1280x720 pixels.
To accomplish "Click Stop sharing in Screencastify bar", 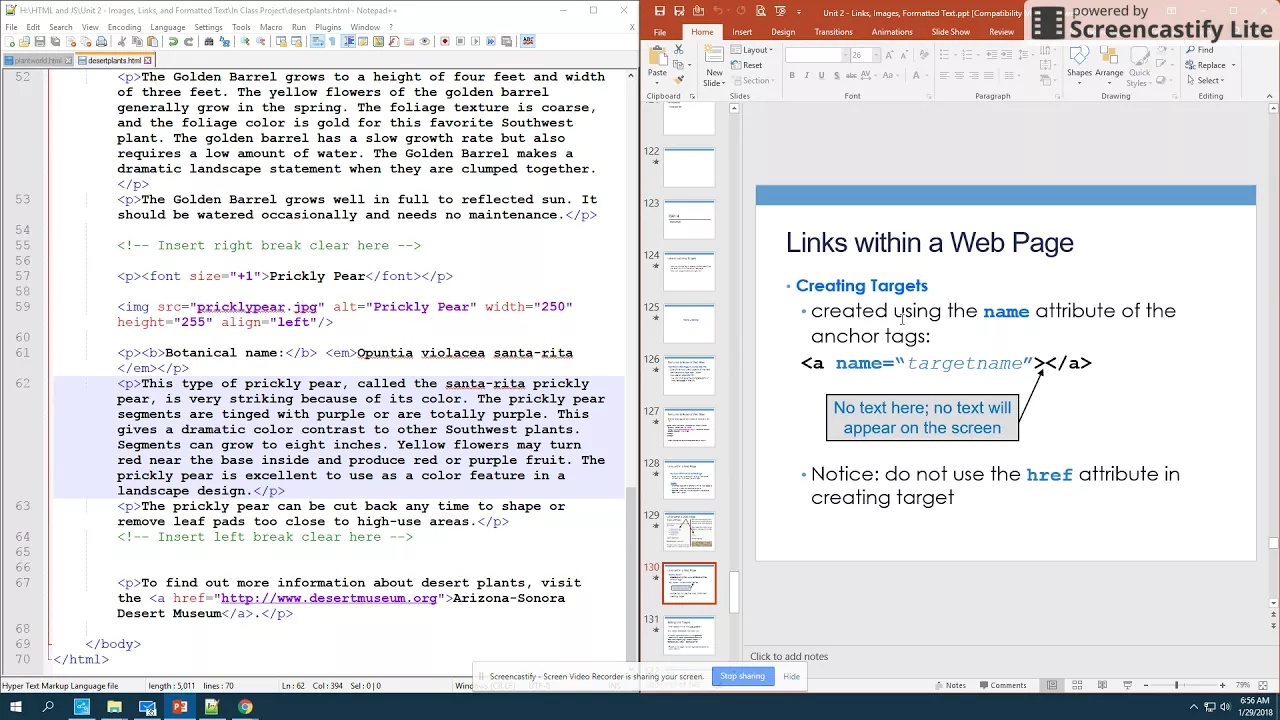I will [x=742, y=676].
